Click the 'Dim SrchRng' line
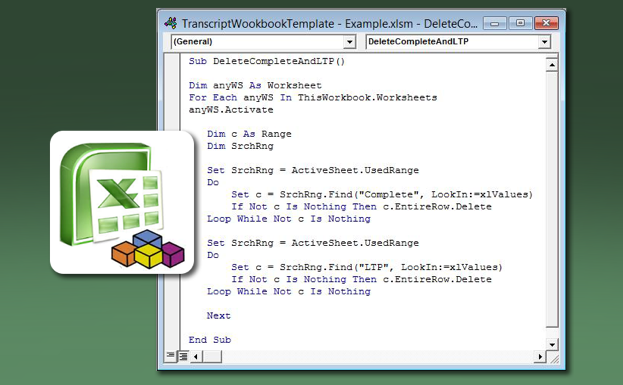The image size is (623, 385). tap(240, 146)
